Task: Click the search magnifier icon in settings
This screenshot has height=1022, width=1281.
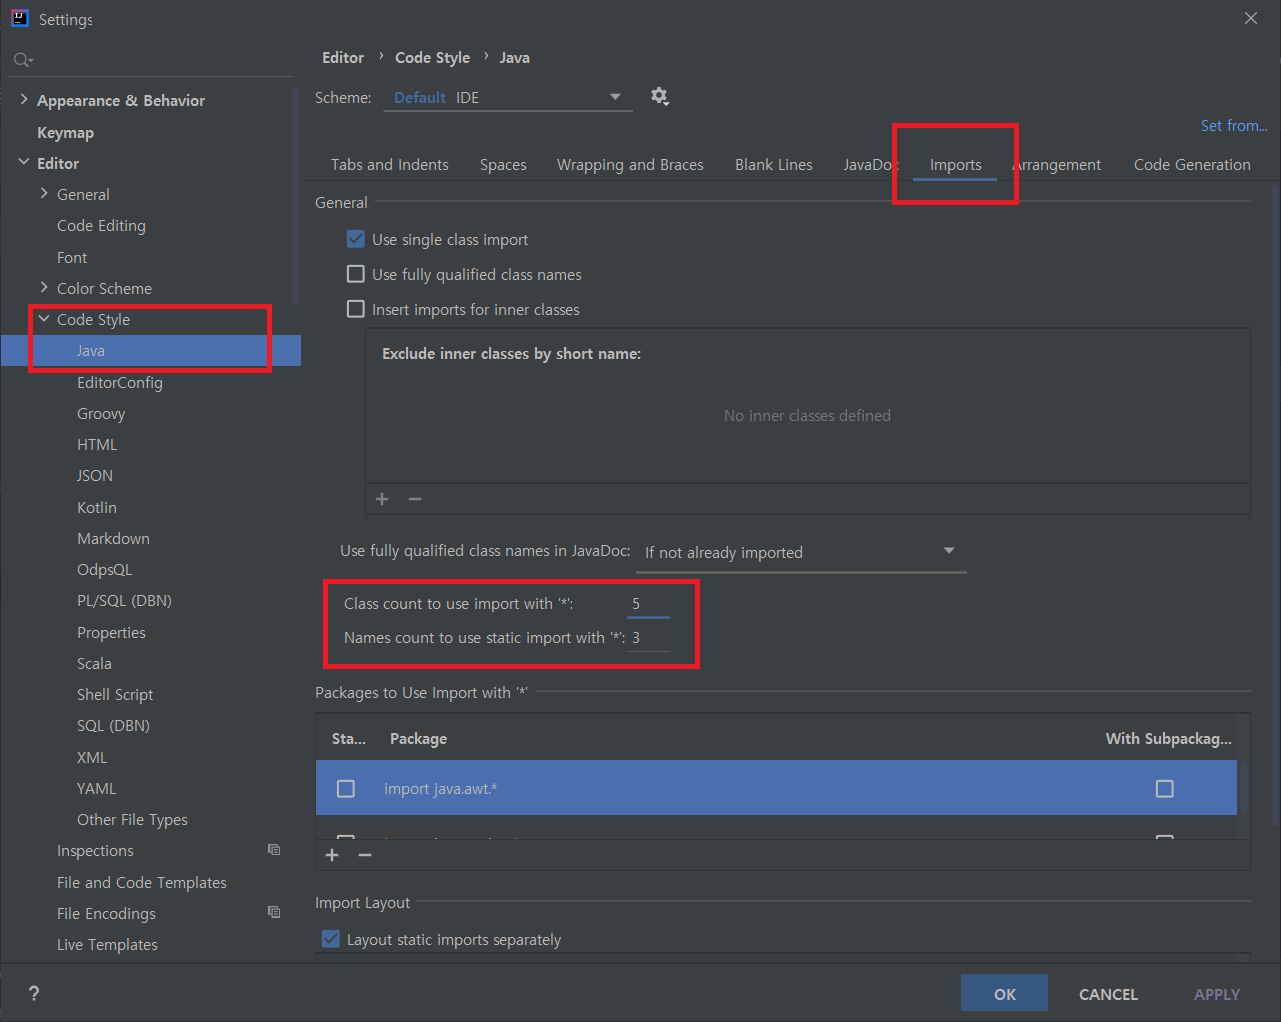Action: [x=22, y=60]
